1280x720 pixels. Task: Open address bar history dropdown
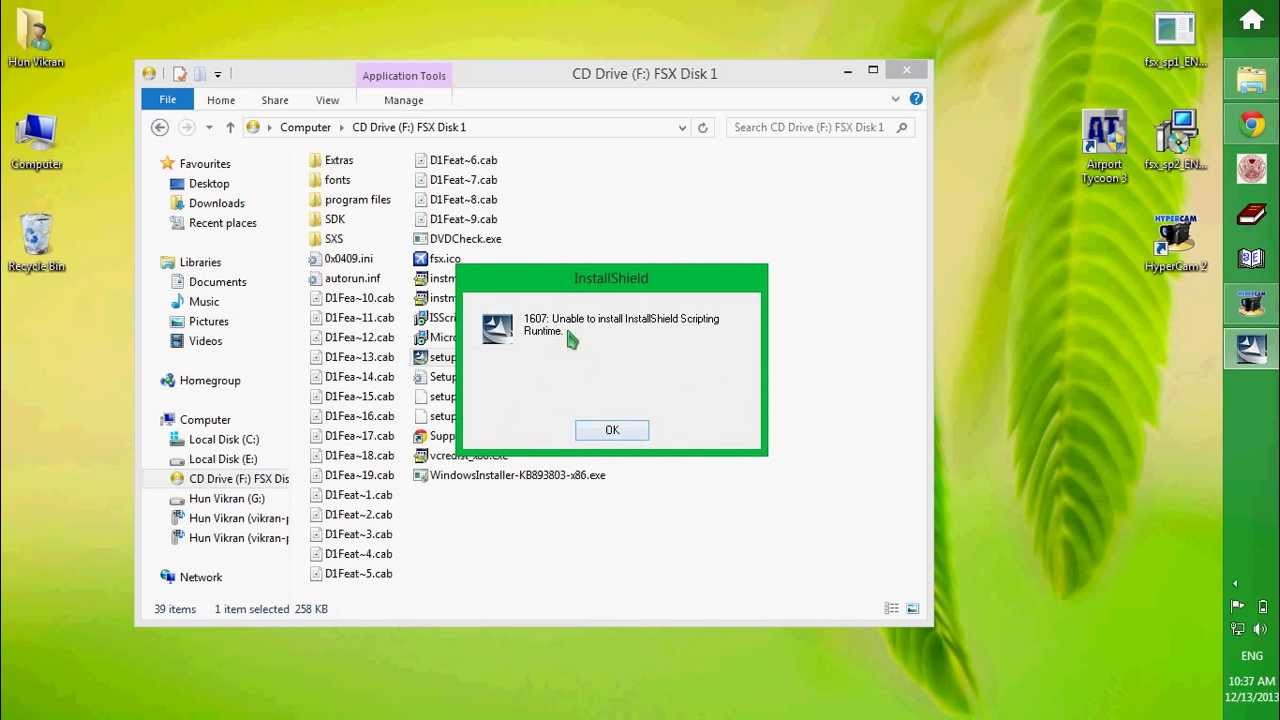[682, 128]
